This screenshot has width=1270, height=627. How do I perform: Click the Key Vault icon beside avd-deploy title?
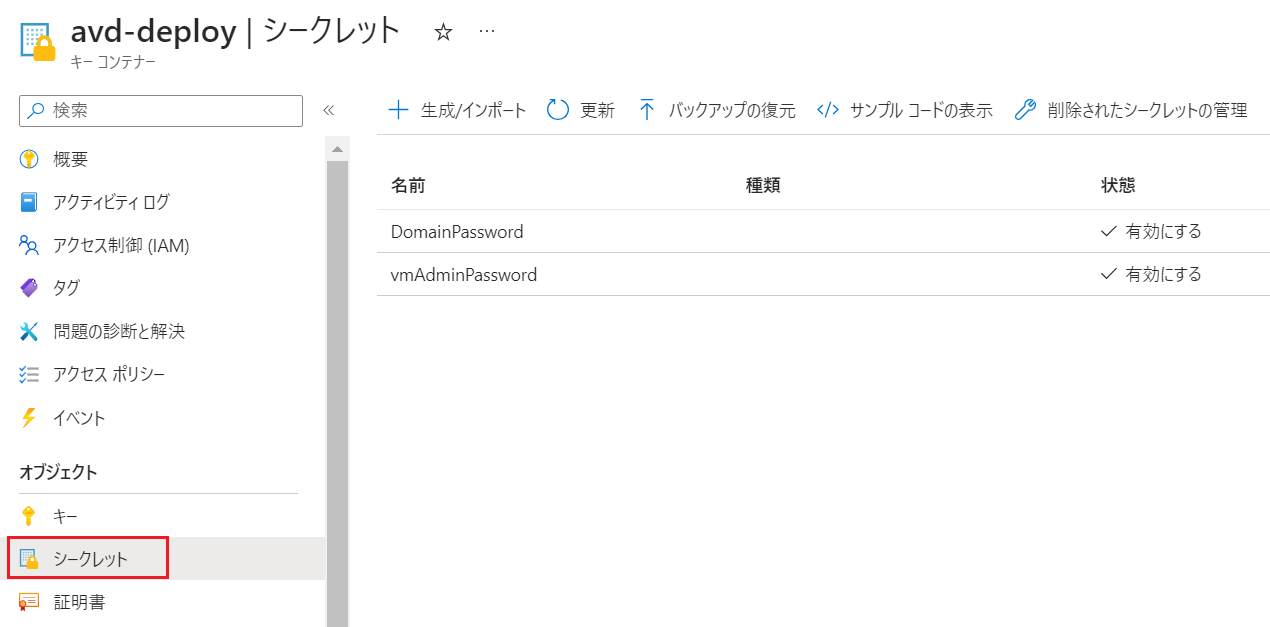[38, 41]
